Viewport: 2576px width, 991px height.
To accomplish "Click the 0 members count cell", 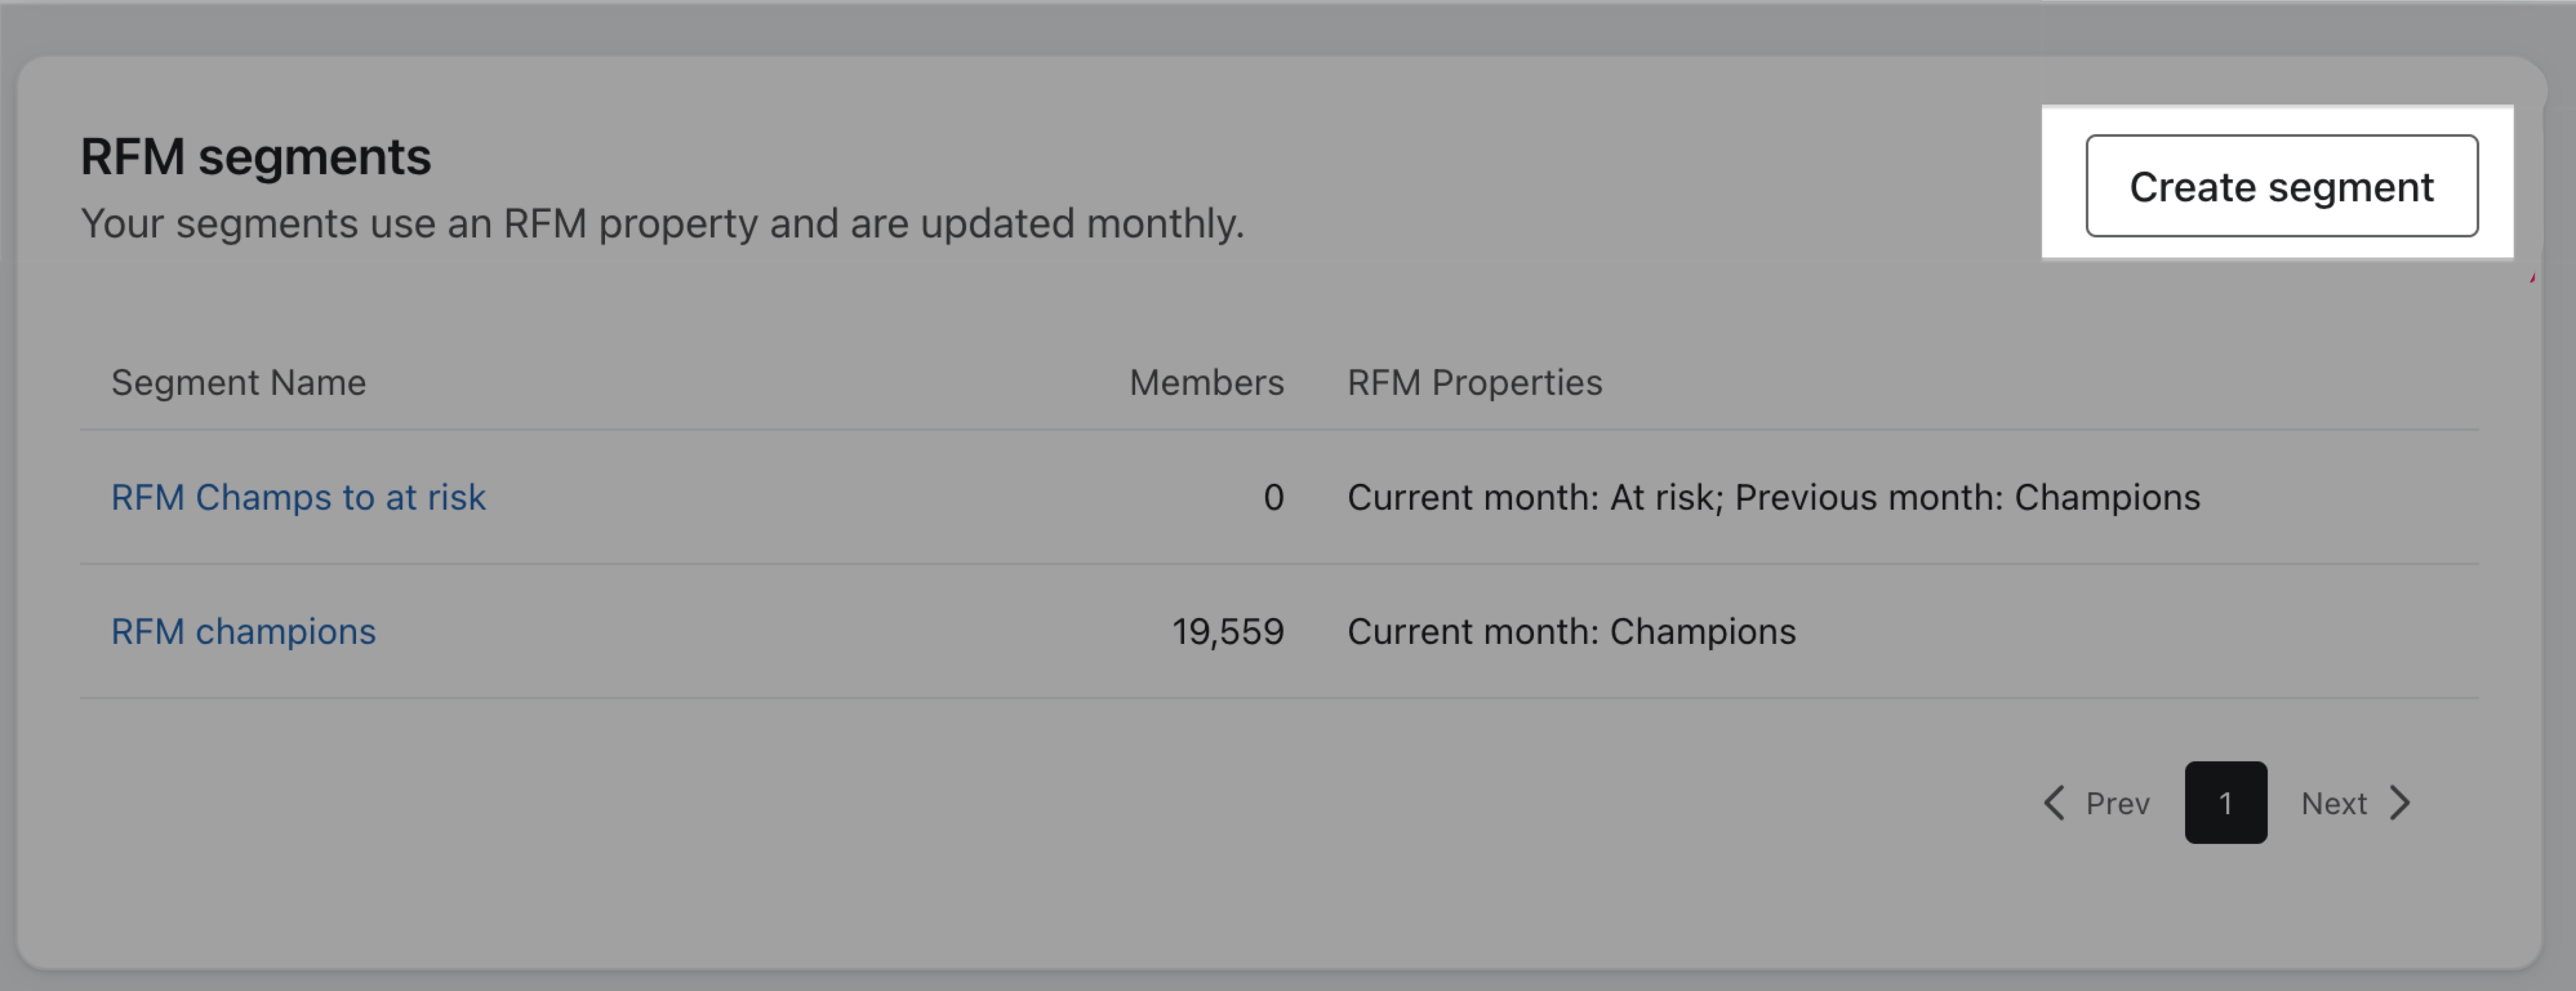I will tap(1272, 497).
